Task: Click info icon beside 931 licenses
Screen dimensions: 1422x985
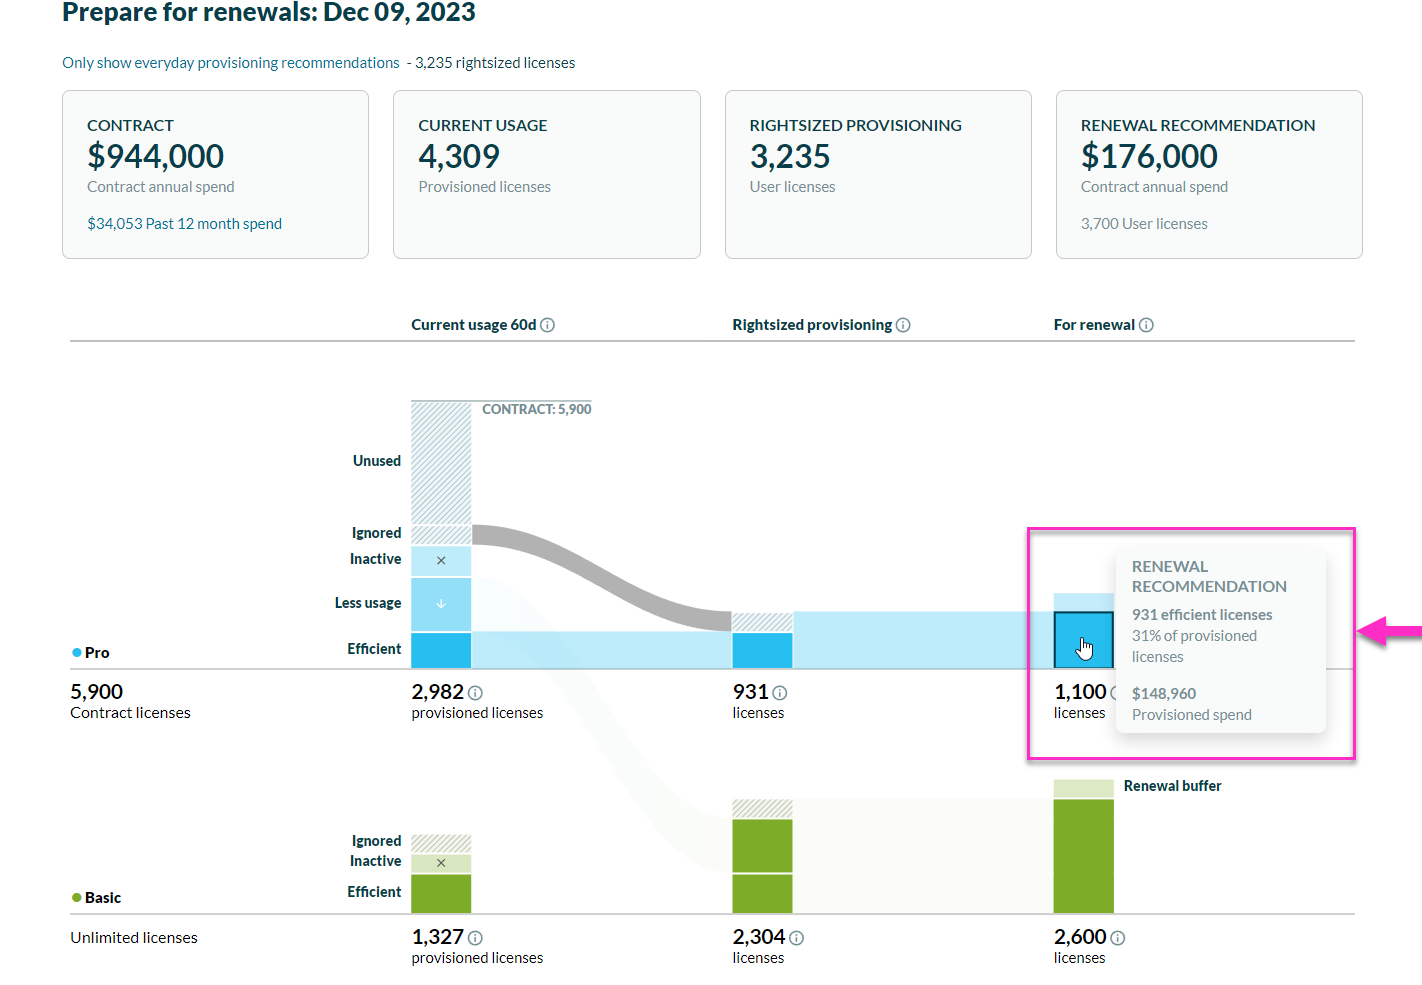Action: click(x=780, y=693)
